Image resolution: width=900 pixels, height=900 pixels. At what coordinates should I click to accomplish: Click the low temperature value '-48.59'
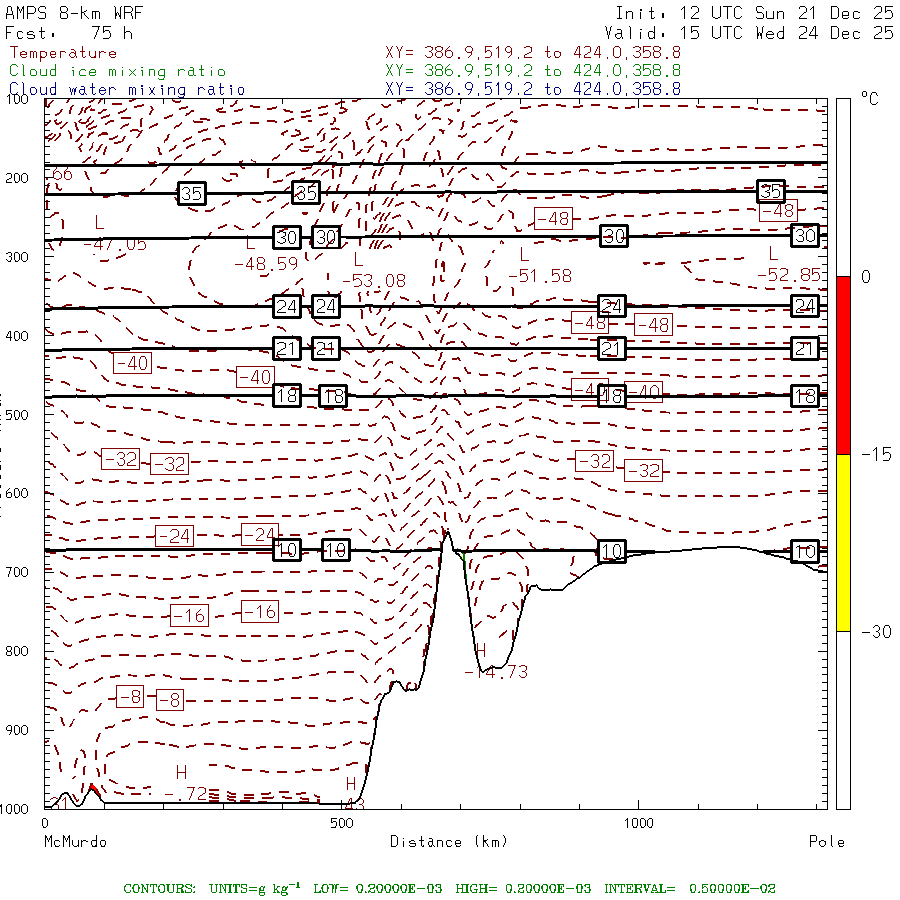(266, 264)
